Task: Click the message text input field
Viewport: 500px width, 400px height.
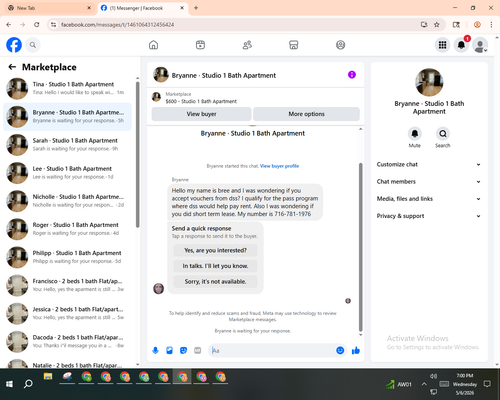Action: 273,350
